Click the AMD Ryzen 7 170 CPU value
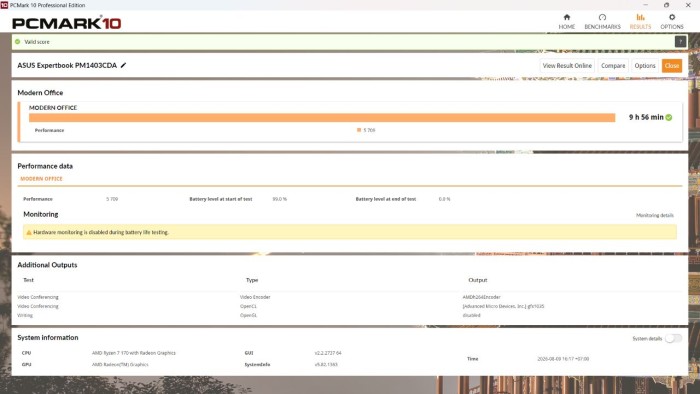The width and height of the screenshot is (700, 394). coord(133,353)
